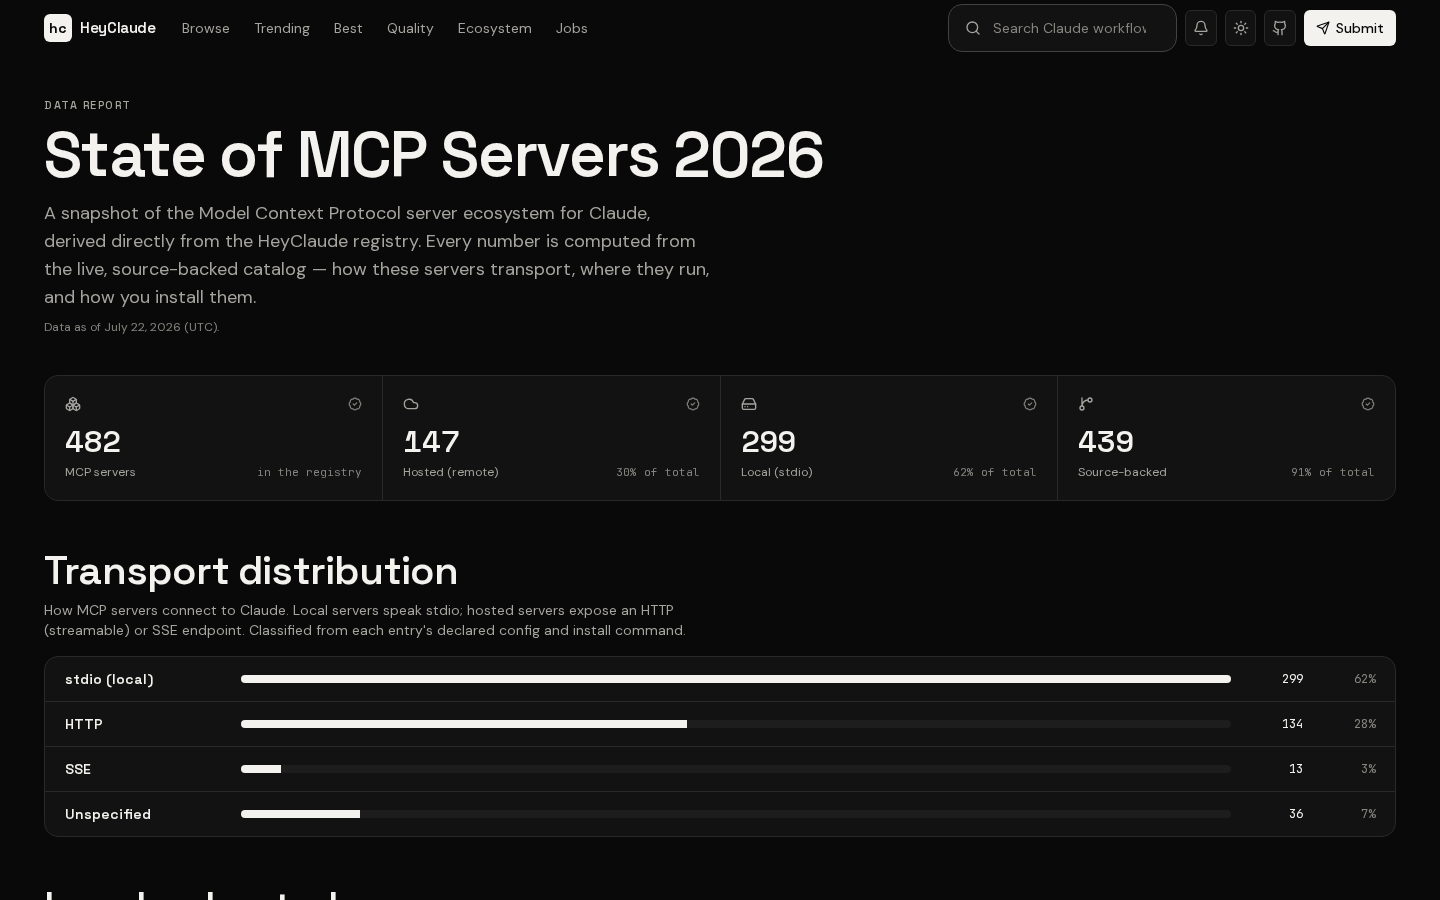Click the SSE transport progress bar
Image resolution: width=1440 pixels, height=900 pixels.
736,769
